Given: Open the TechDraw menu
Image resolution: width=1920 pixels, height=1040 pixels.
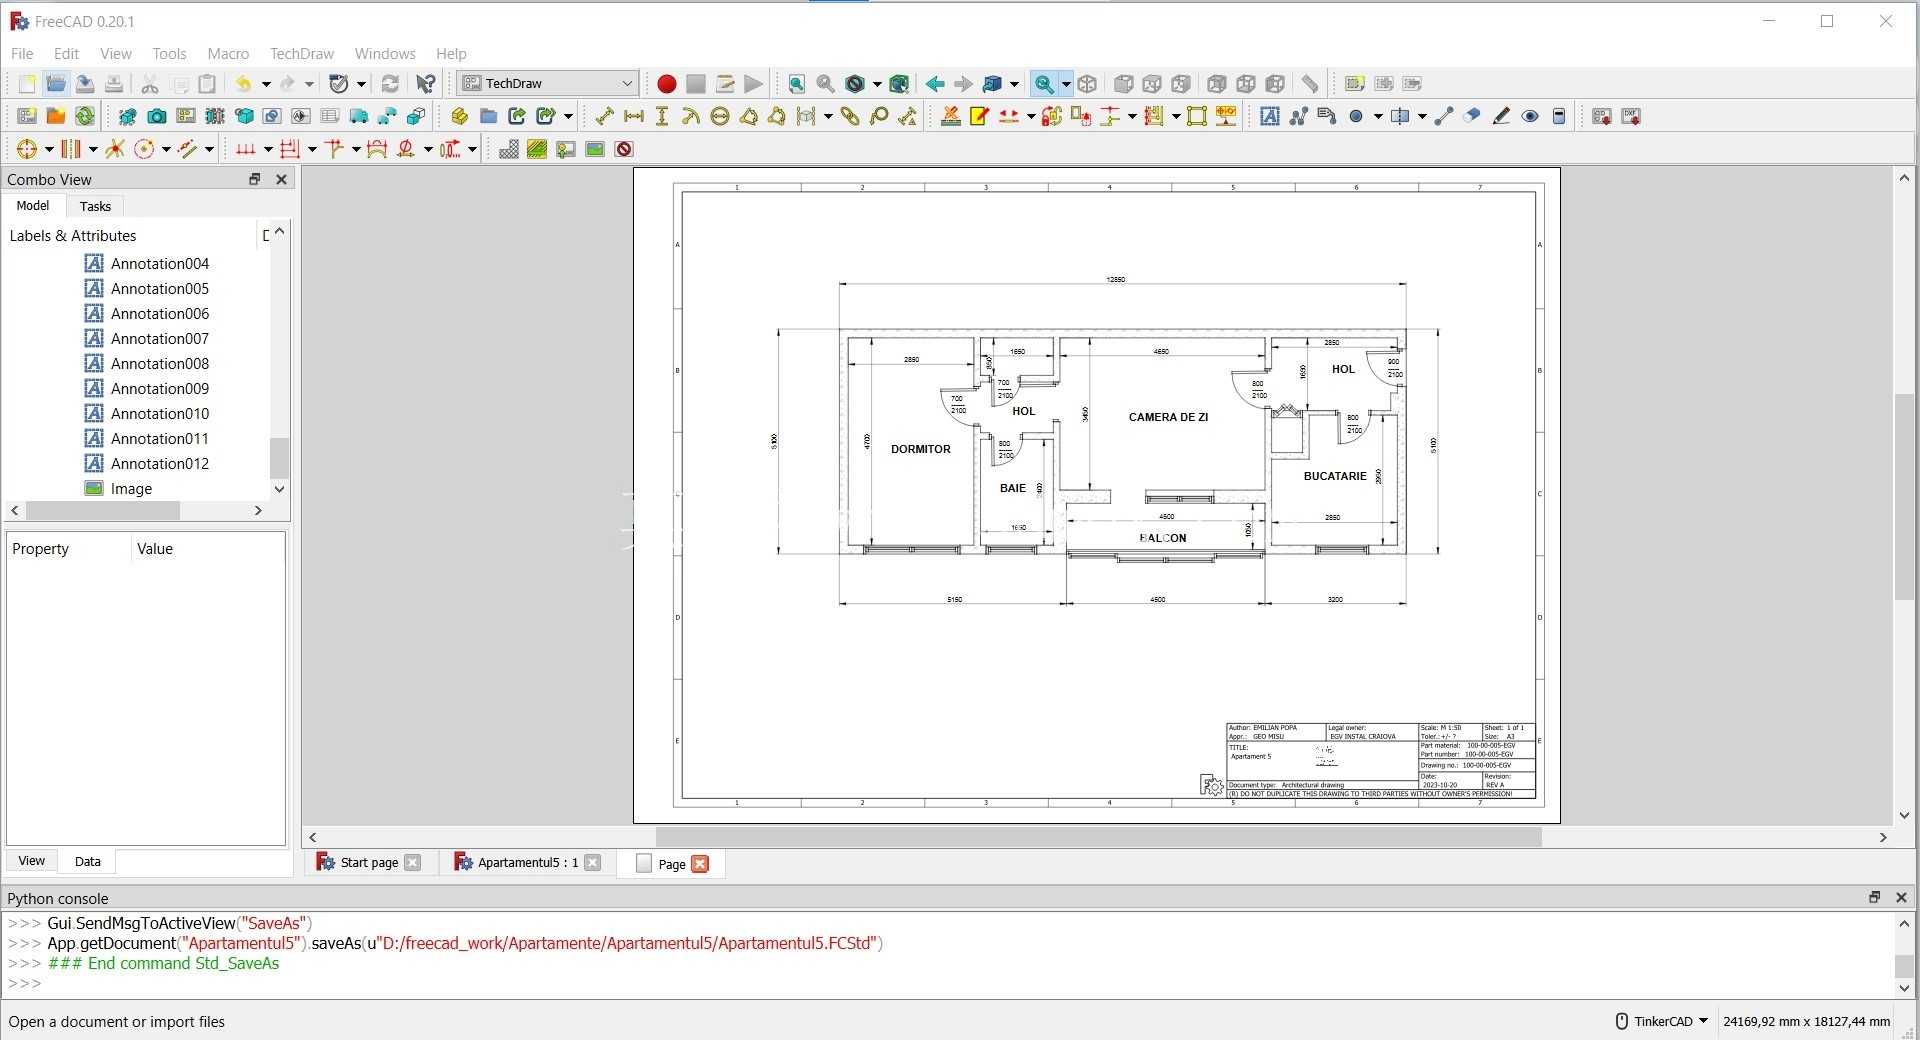Looking at the screenshot, I should pyautogui.click(x=301, y=53).
